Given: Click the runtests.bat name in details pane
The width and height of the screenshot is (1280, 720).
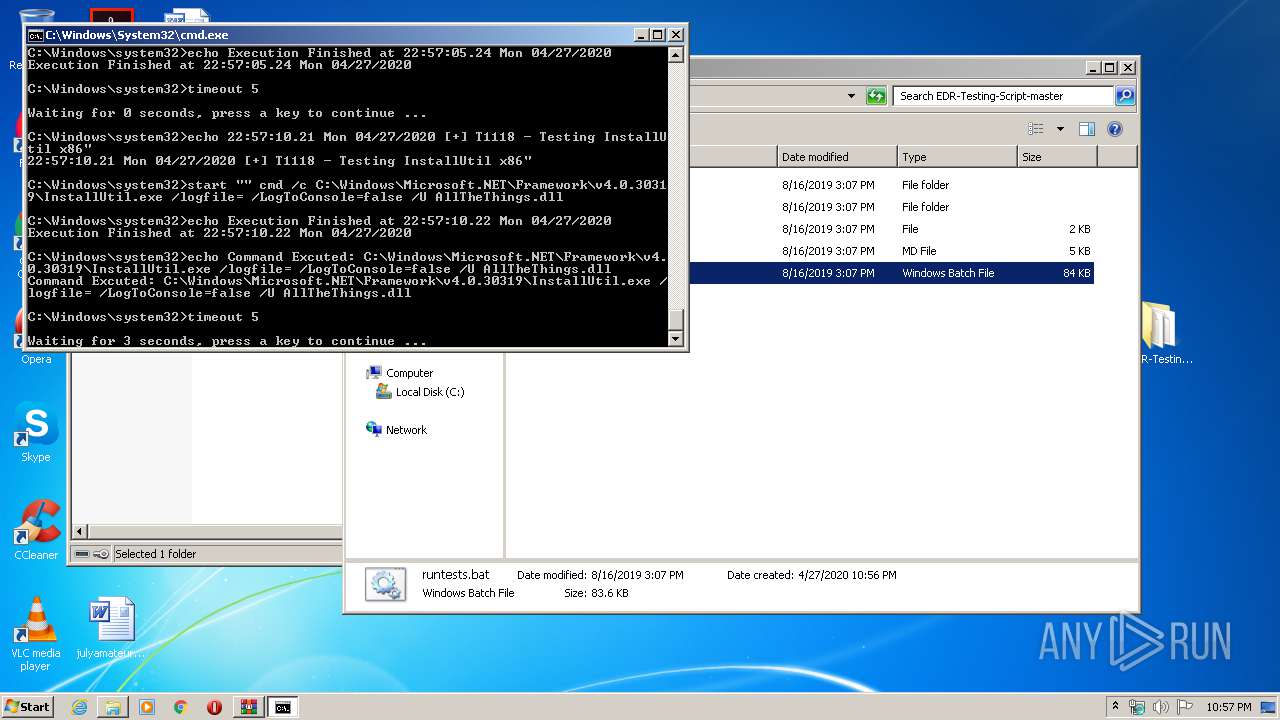Looking at the screenshot, I should pos(456,575).
